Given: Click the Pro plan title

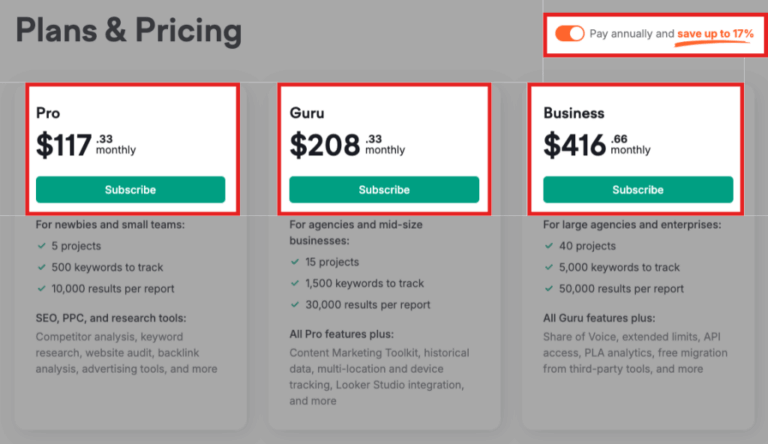Looking at the screenshot, I should click(x=48, y=113).
